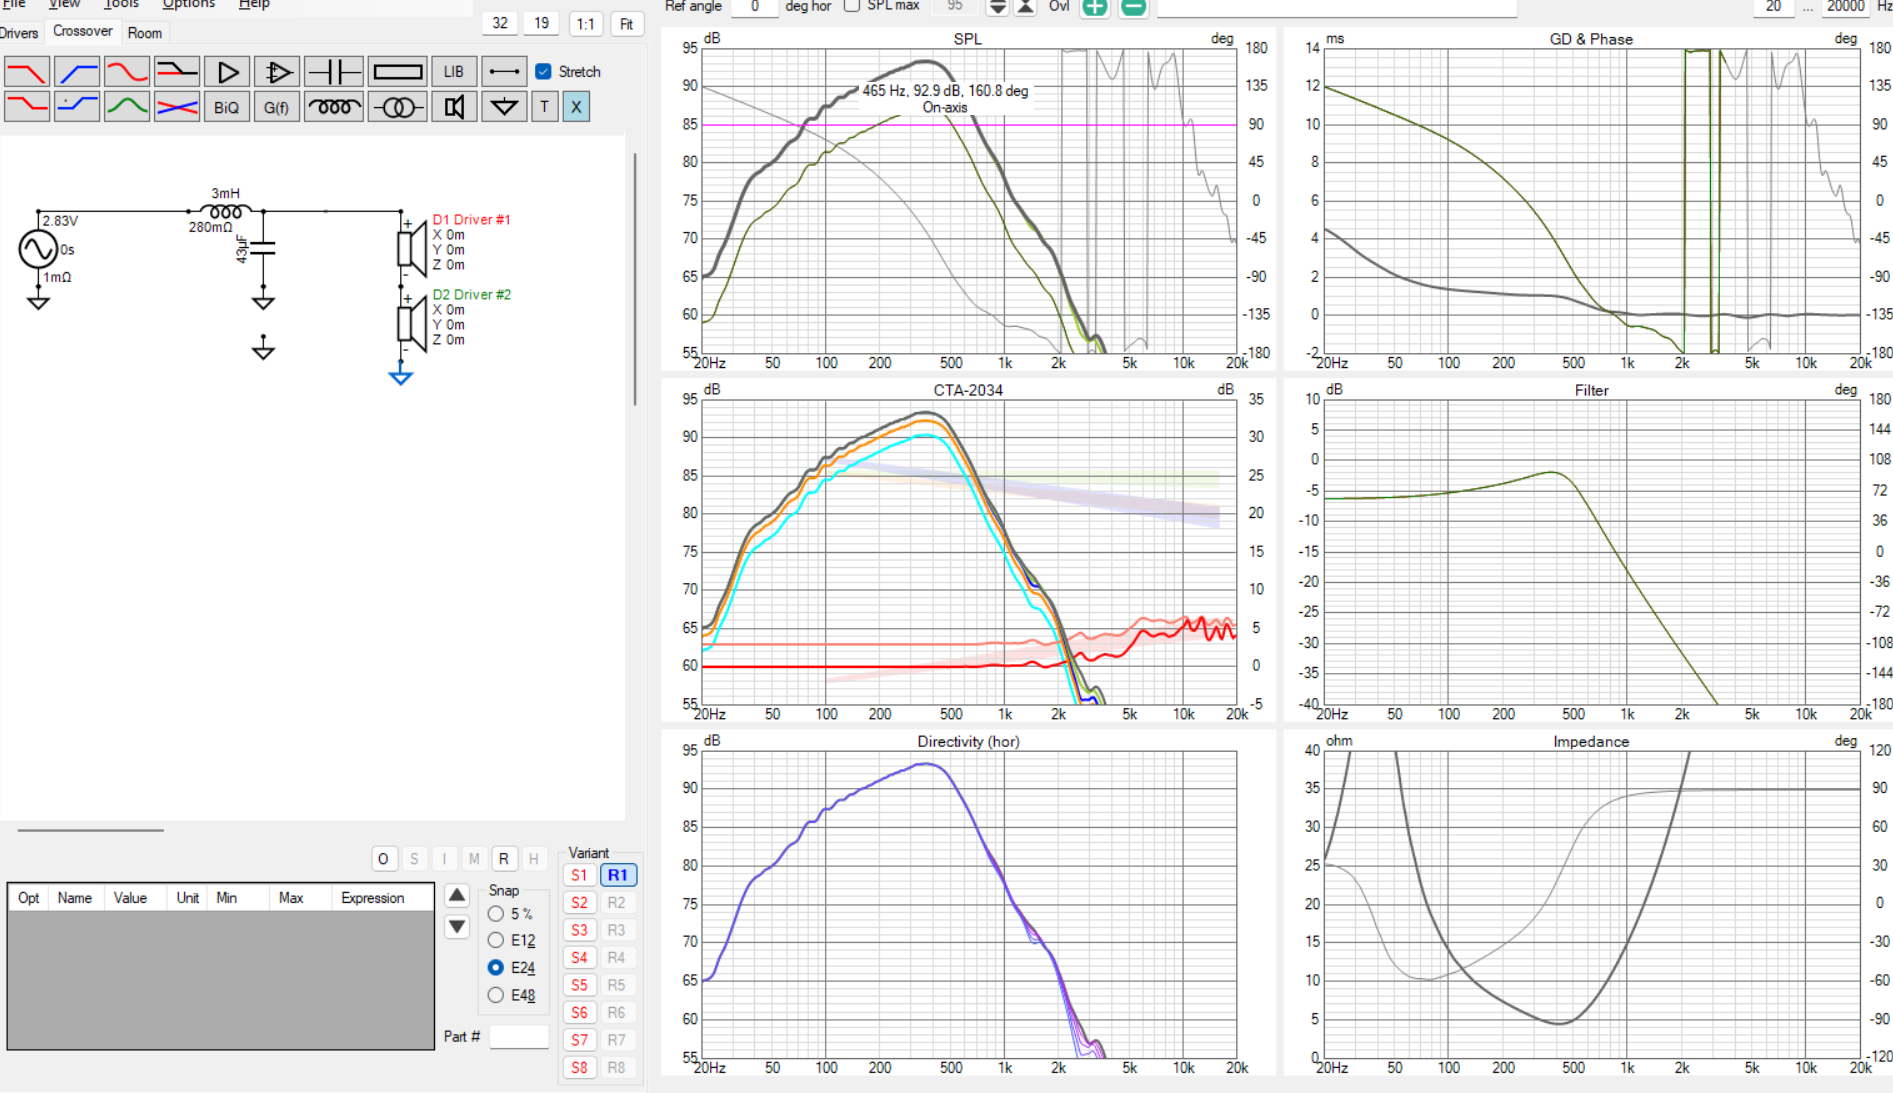Insert a G(f) transfer function block
This screenshot has height=1093, width=1893.
click(277, 107)
